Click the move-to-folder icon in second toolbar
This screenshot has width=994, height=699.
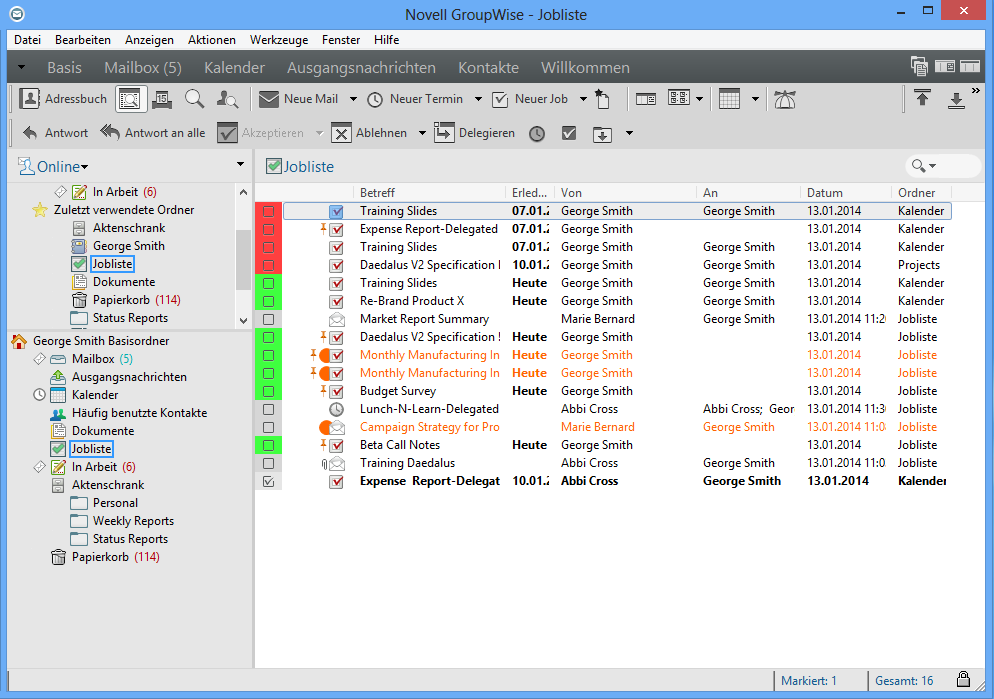(x=602, y=134)
